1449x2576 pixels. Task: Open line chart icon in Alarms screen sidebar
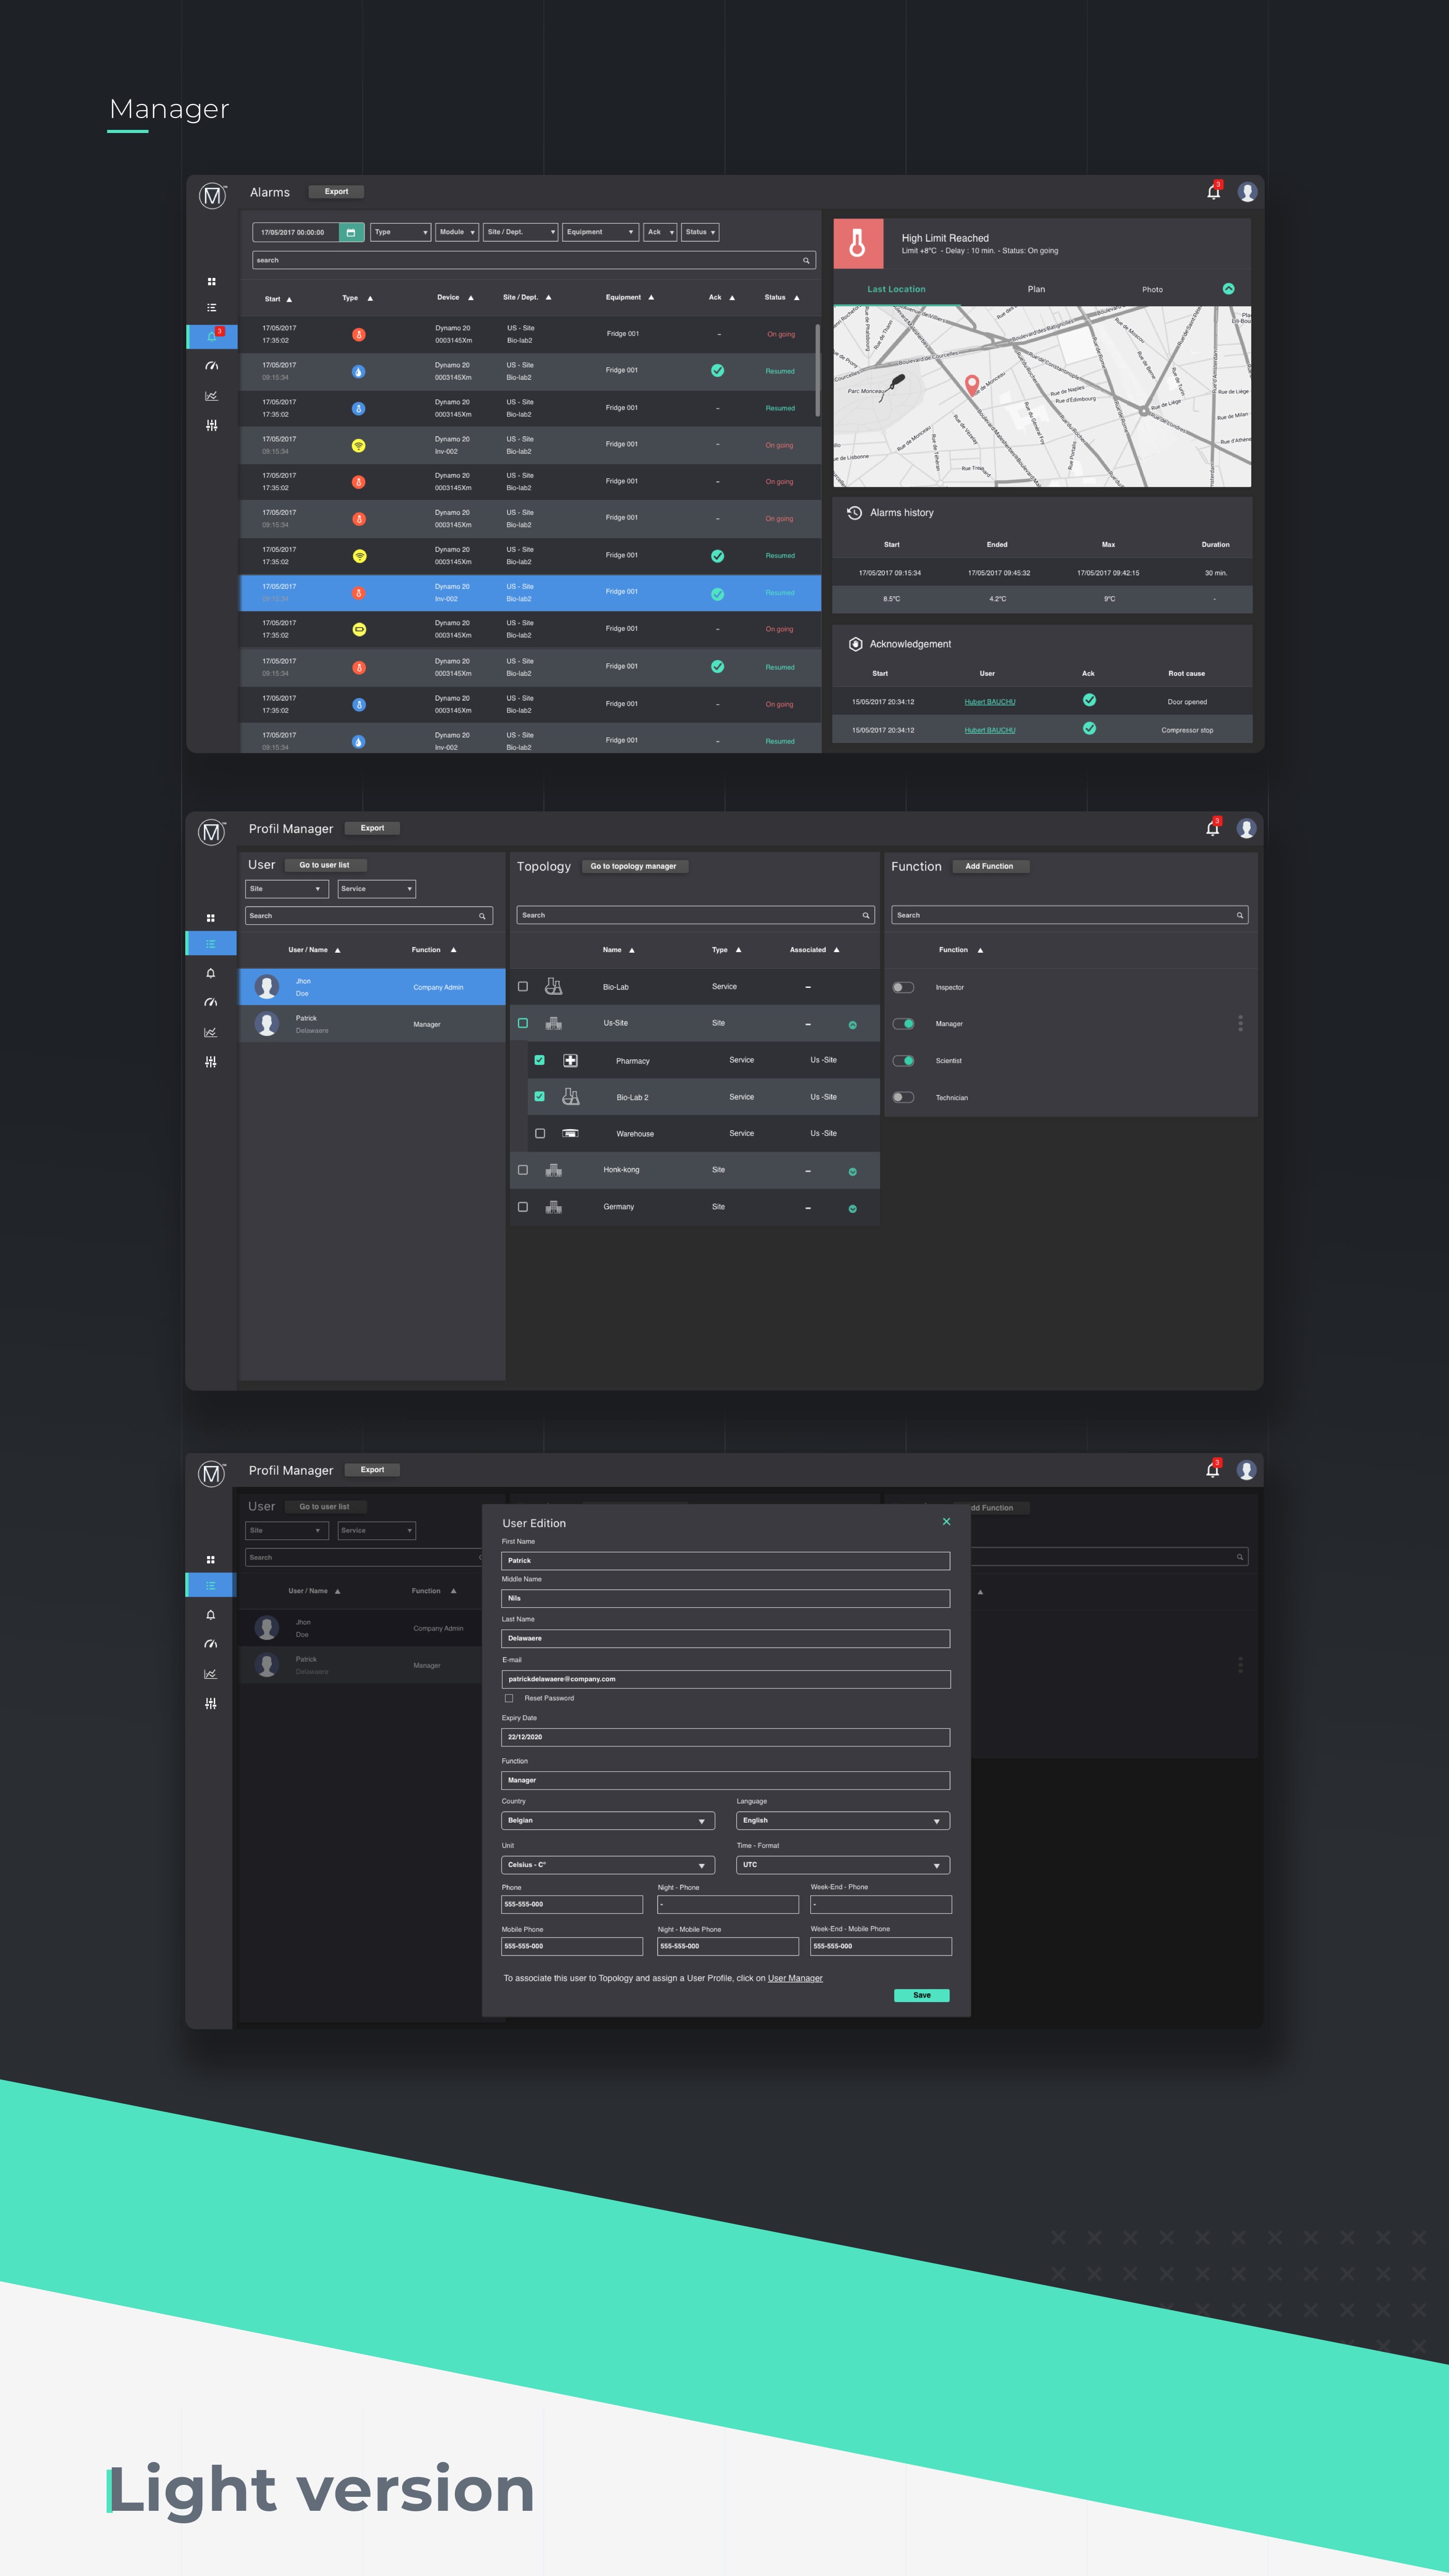coord(211,396)
